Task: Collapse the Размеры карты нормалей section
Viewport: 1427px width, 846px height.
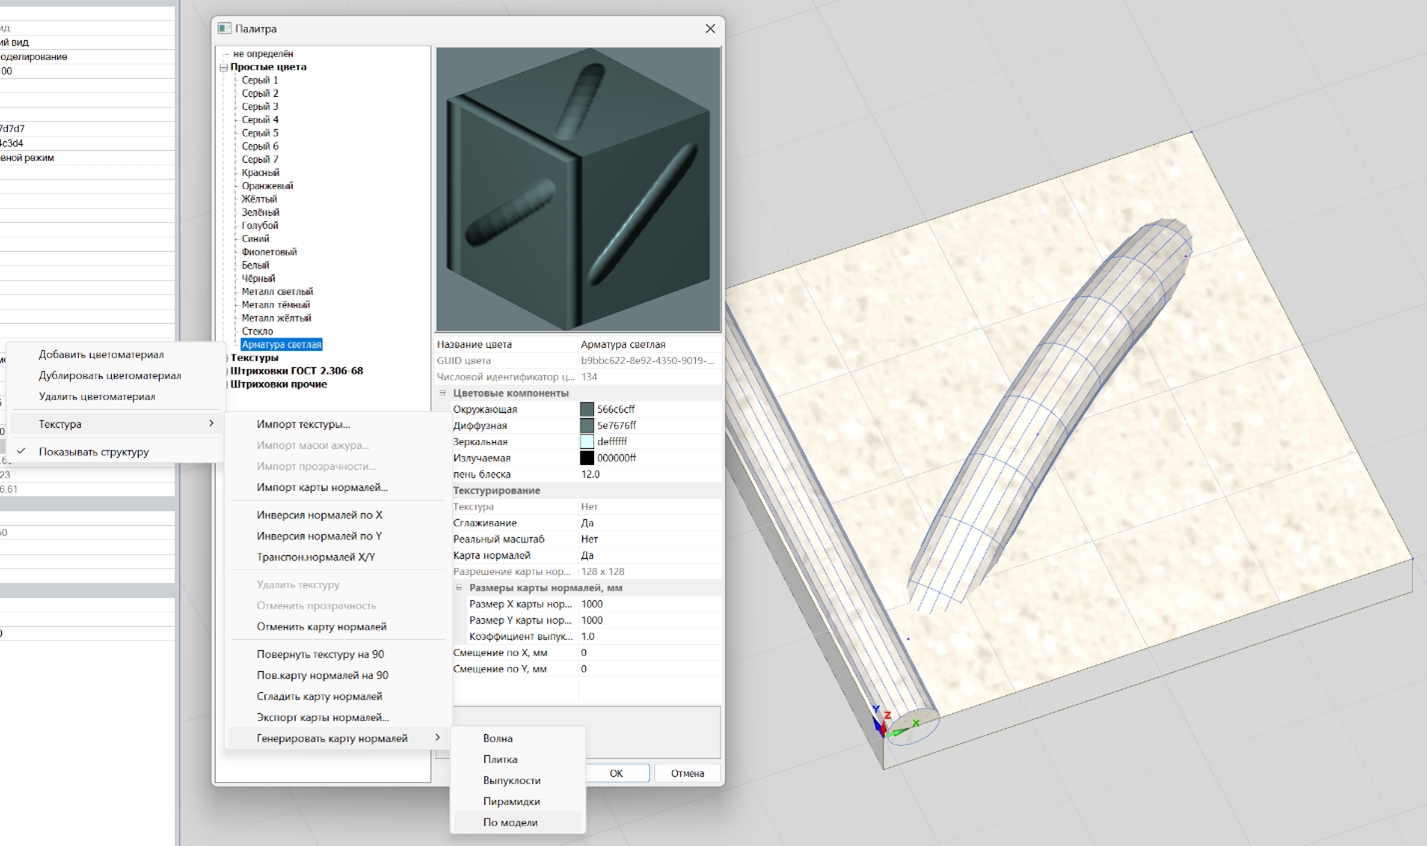Action: (x=459, y=588)
